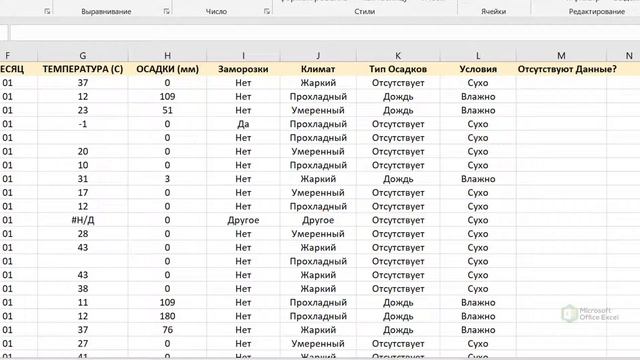Select the precipitation cell showing 3
This screenshot has width=640, height=360.
coord(167,179)
